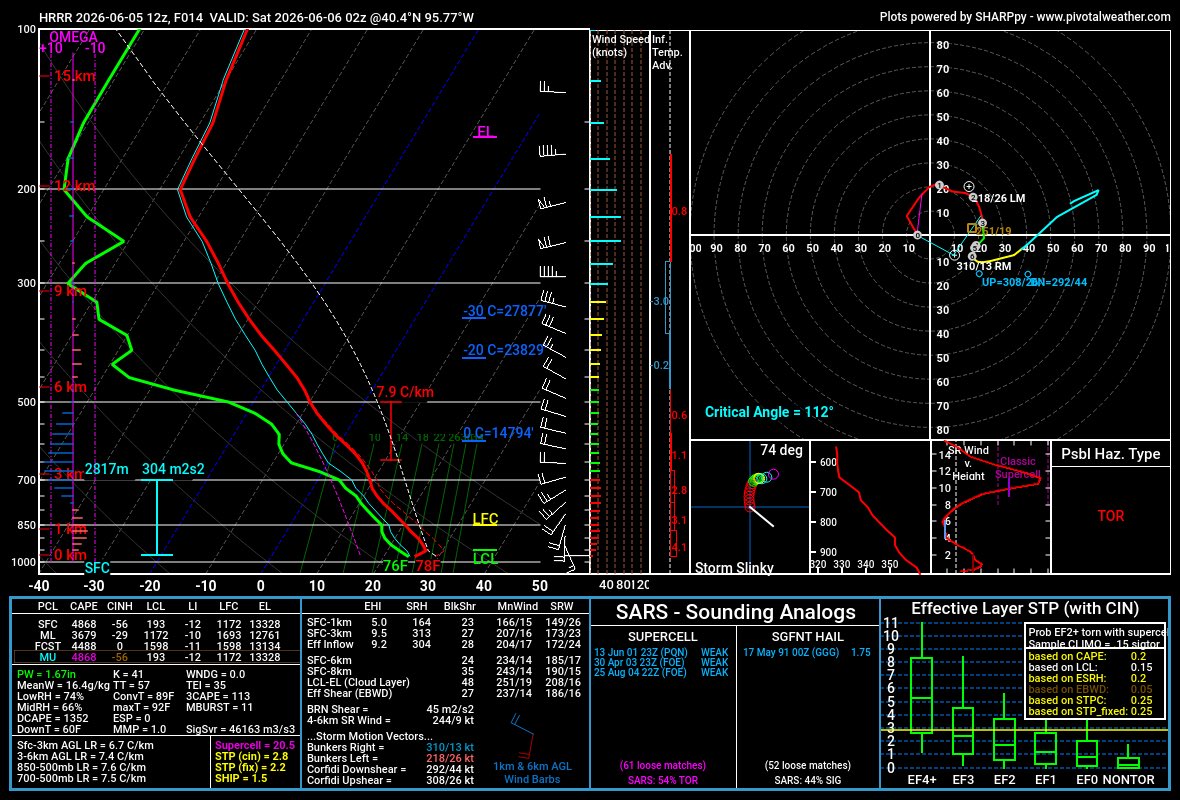Screen dimensions: 1180x800
Task: Click the 'STP (cin) = 2.8' value
Action: (x=251, y=756)
